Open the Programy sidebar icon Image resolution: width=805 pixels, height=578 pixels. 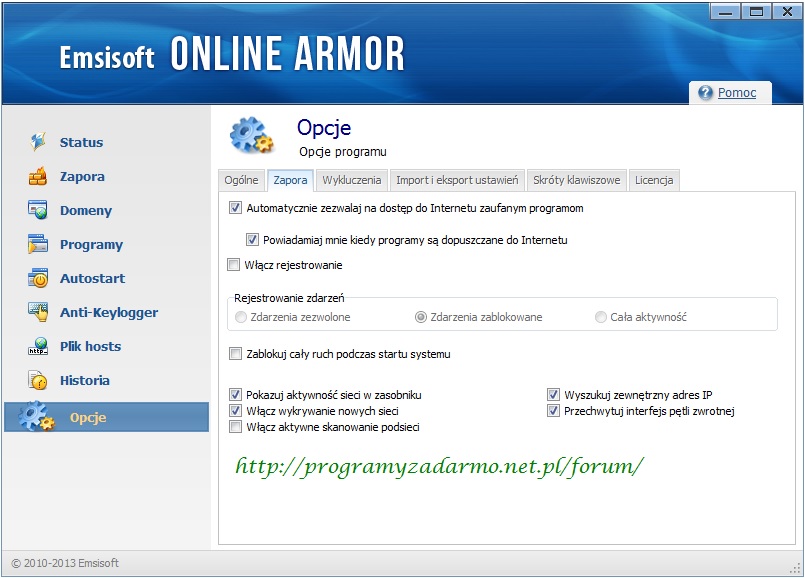point(38,245)
